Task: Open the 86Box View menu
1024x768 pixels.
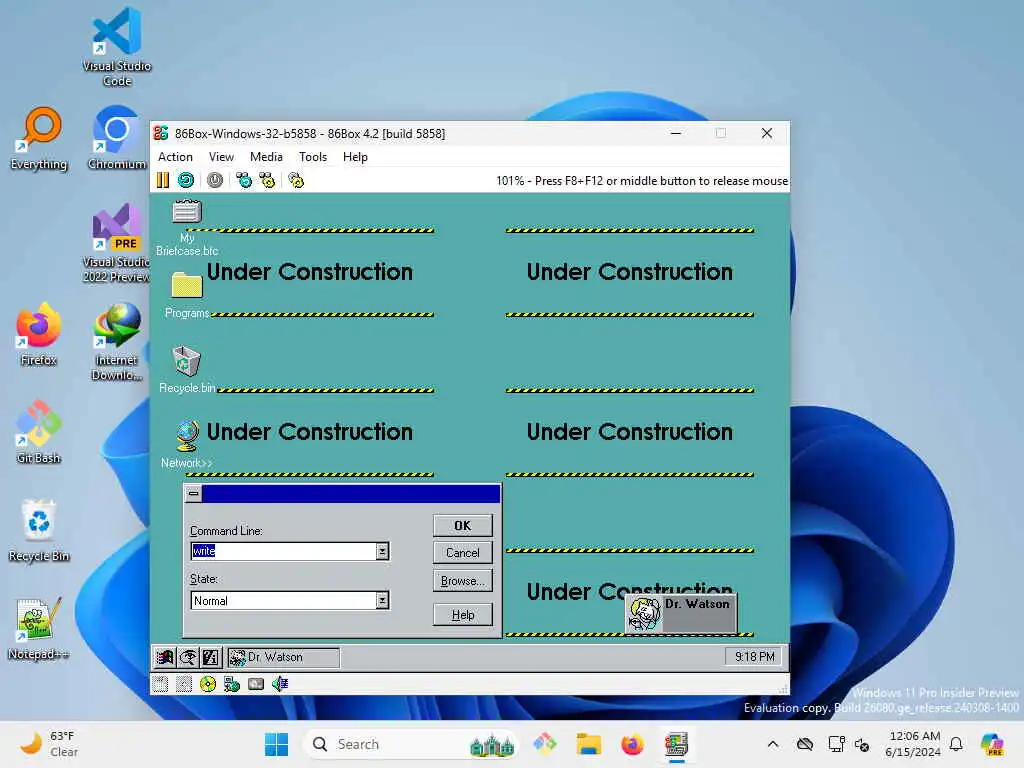Action: (221, 157)
